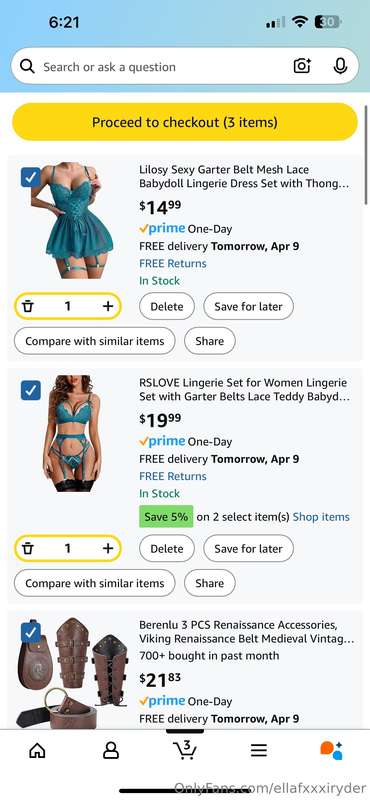Open camera lens search icon
The width and height of the screenshot is (370, 800).
[x=302, y=66]
